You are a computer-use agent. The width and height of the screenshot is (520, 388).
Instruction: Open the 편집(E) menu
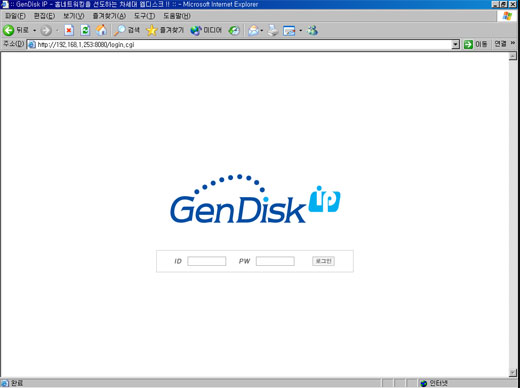[x=44, y=16]
